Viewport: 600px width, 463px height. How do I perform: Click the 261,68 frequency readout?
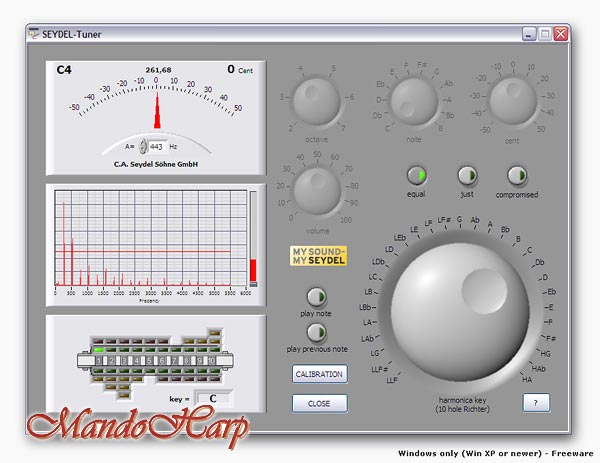click(x=158, y=70)
